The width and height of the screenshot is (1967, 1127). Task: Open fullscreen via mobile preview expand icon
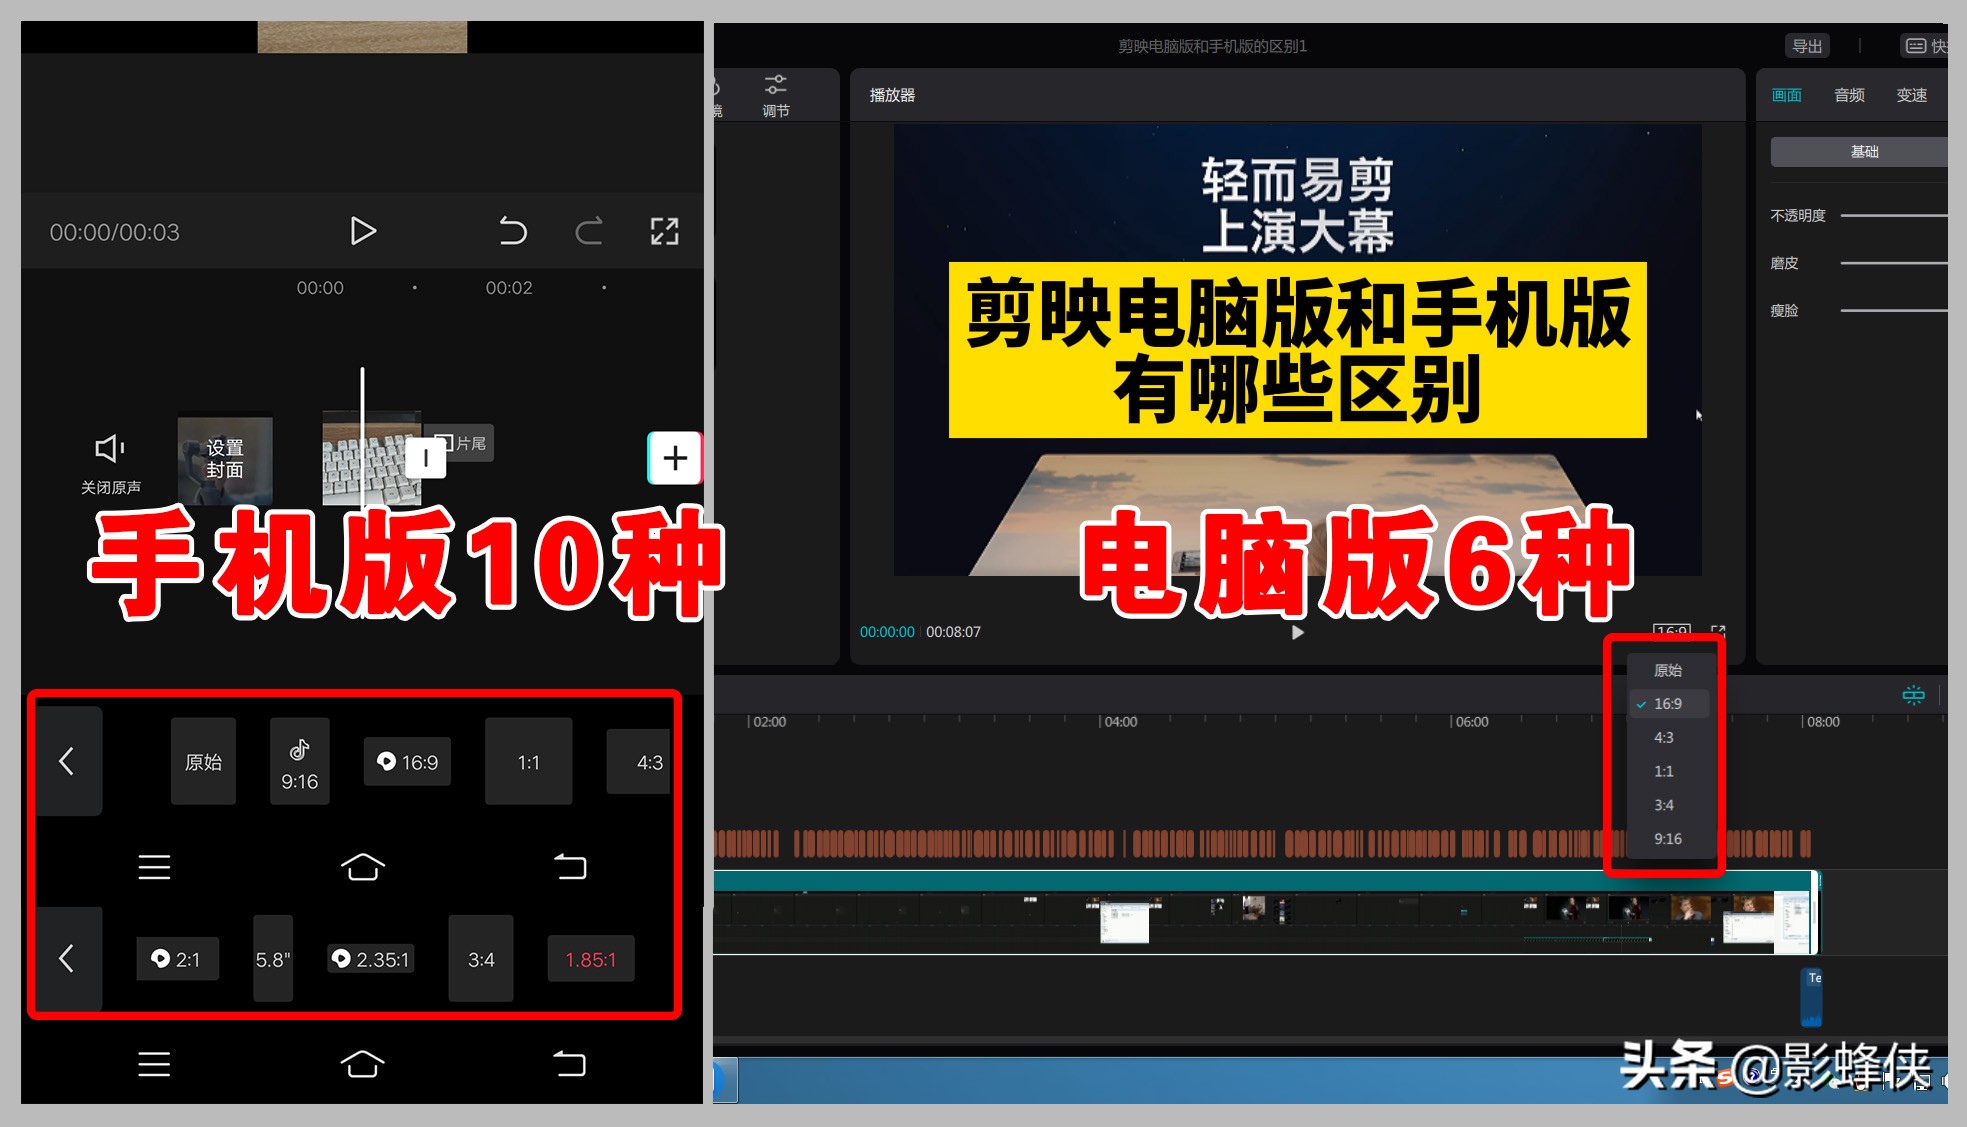[x=664, y=231]
